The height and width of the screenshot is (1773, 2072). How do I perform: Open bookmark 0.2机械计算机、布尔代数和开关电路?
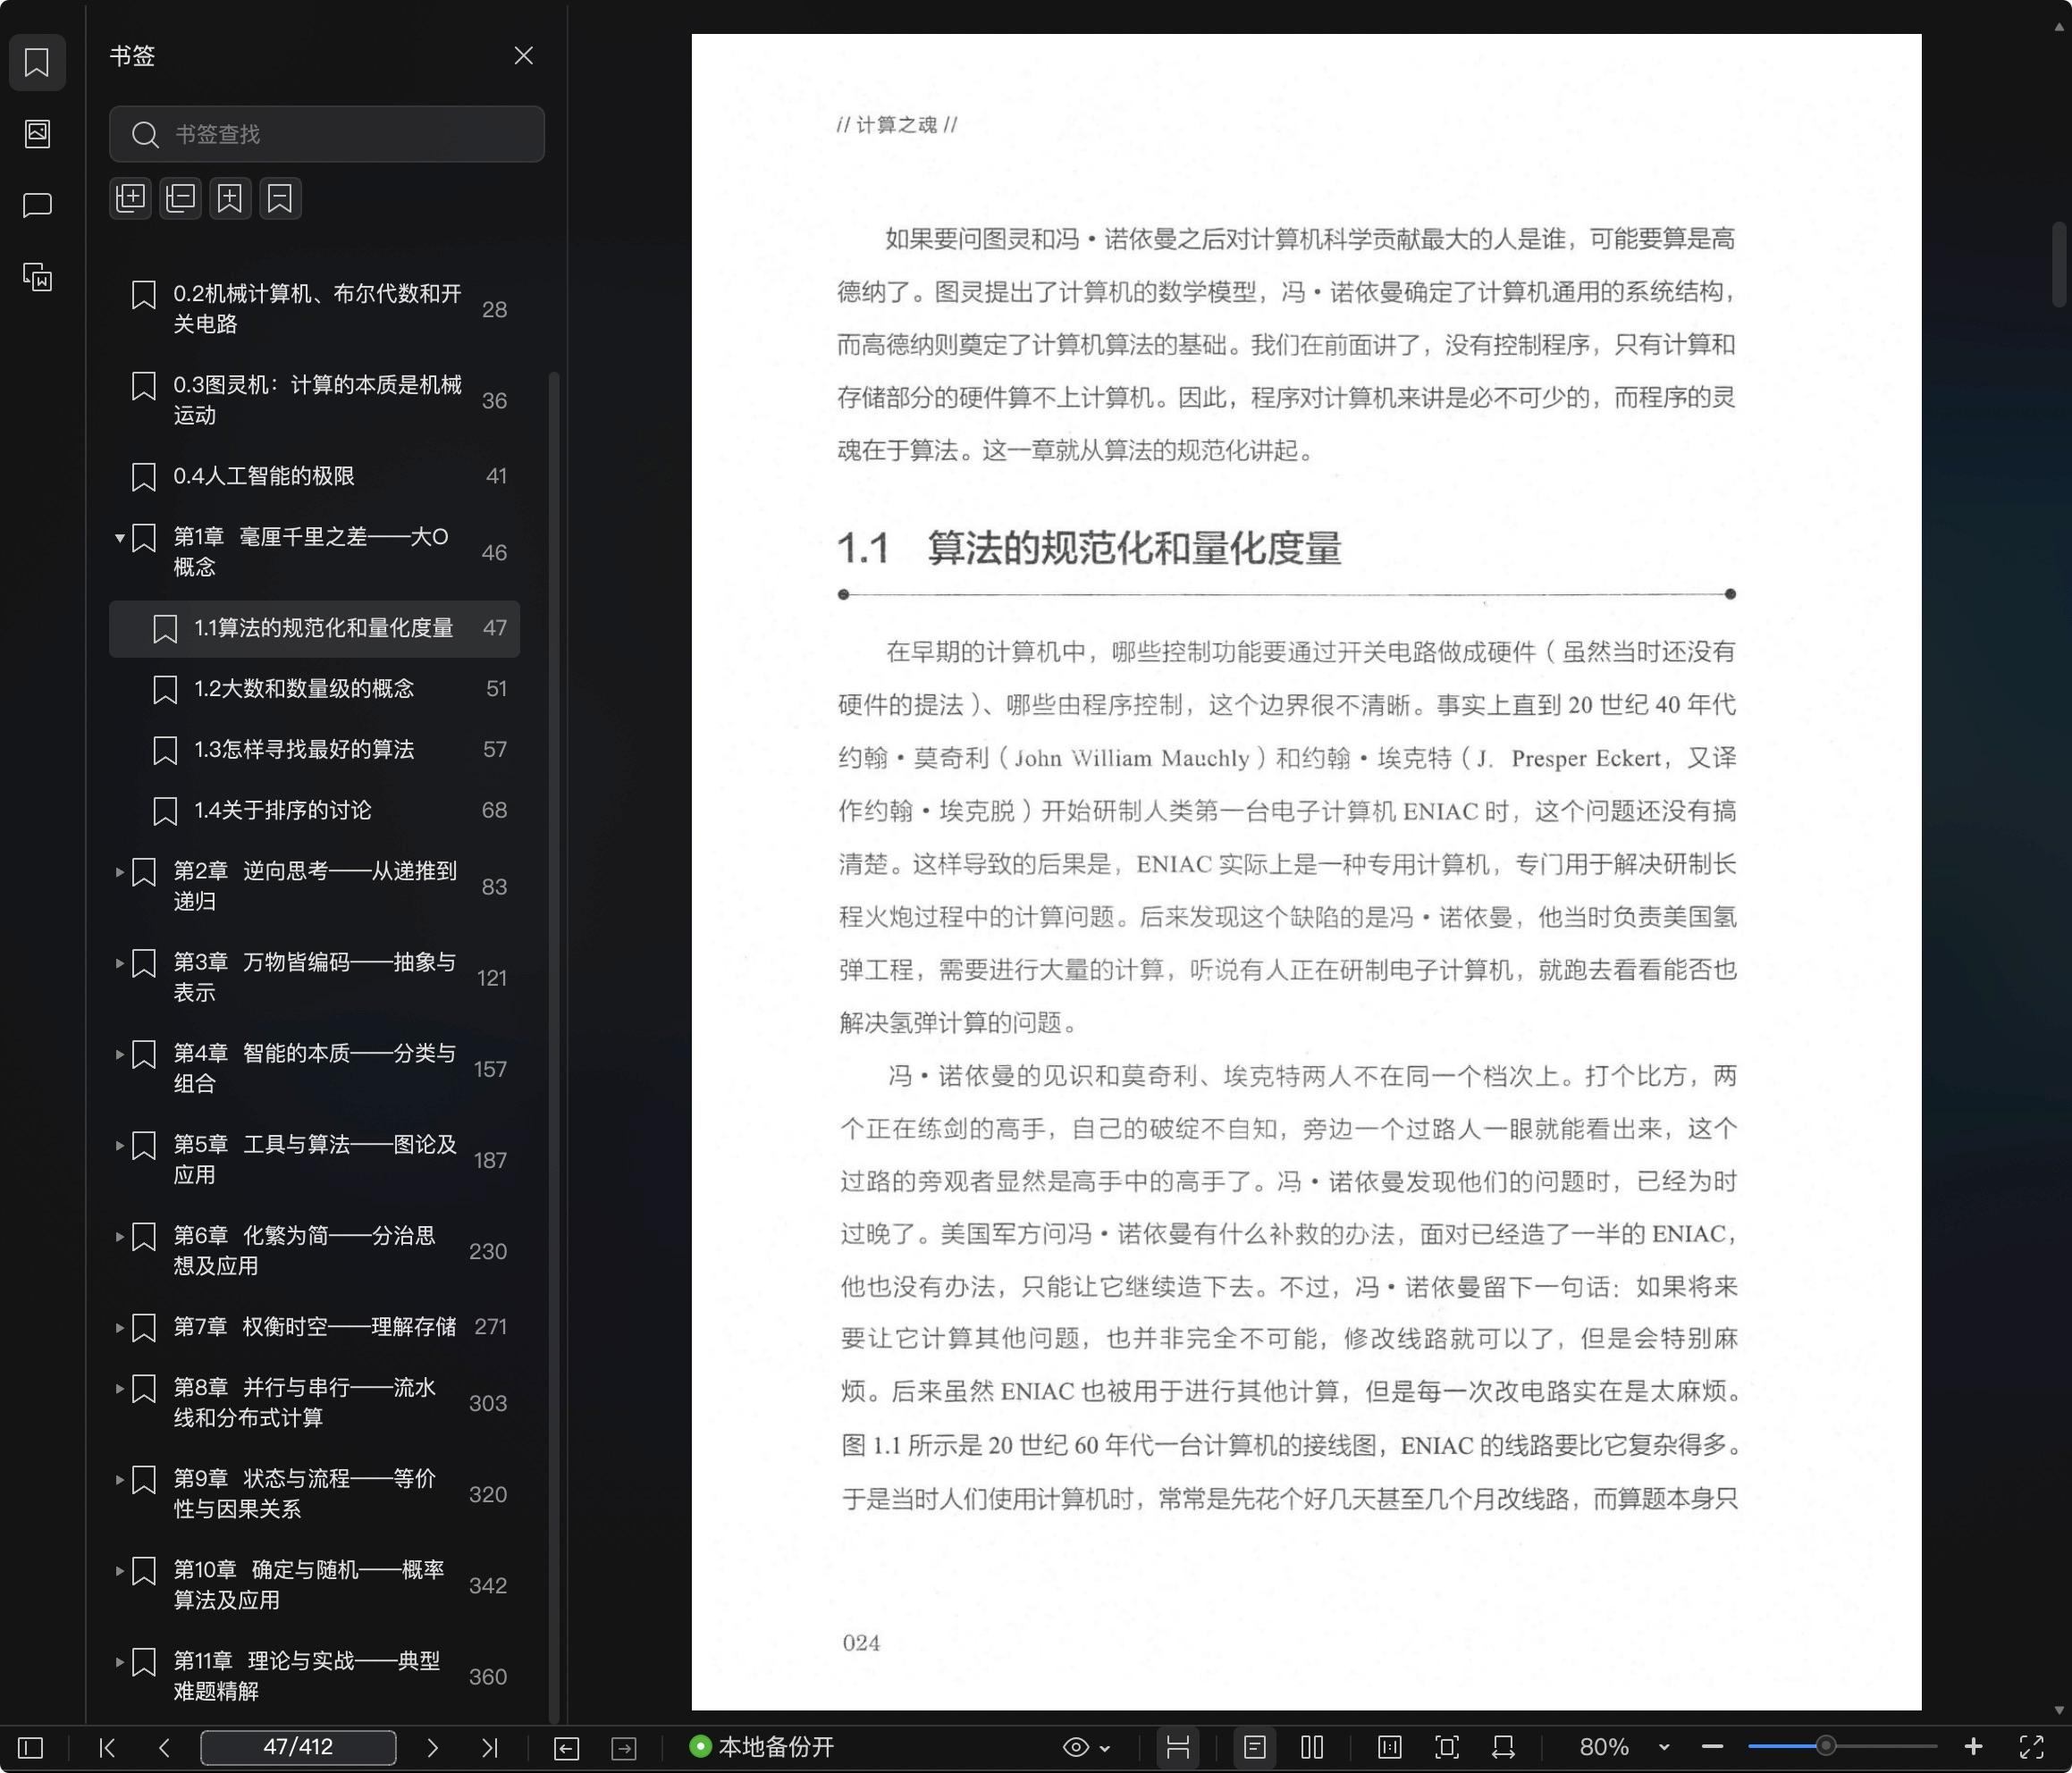coord(314,309)
